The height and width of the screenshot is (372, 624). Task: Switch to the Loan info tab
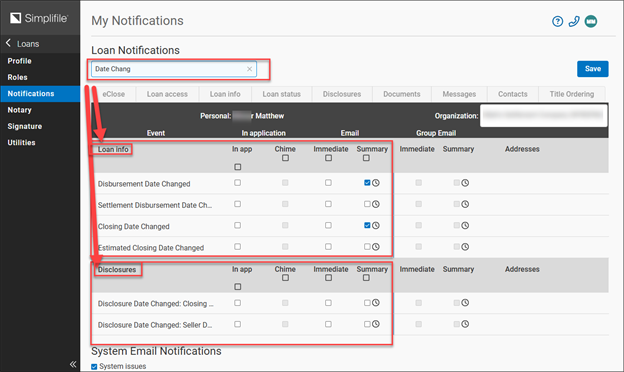pyautogui.click(x=225, y=94)
